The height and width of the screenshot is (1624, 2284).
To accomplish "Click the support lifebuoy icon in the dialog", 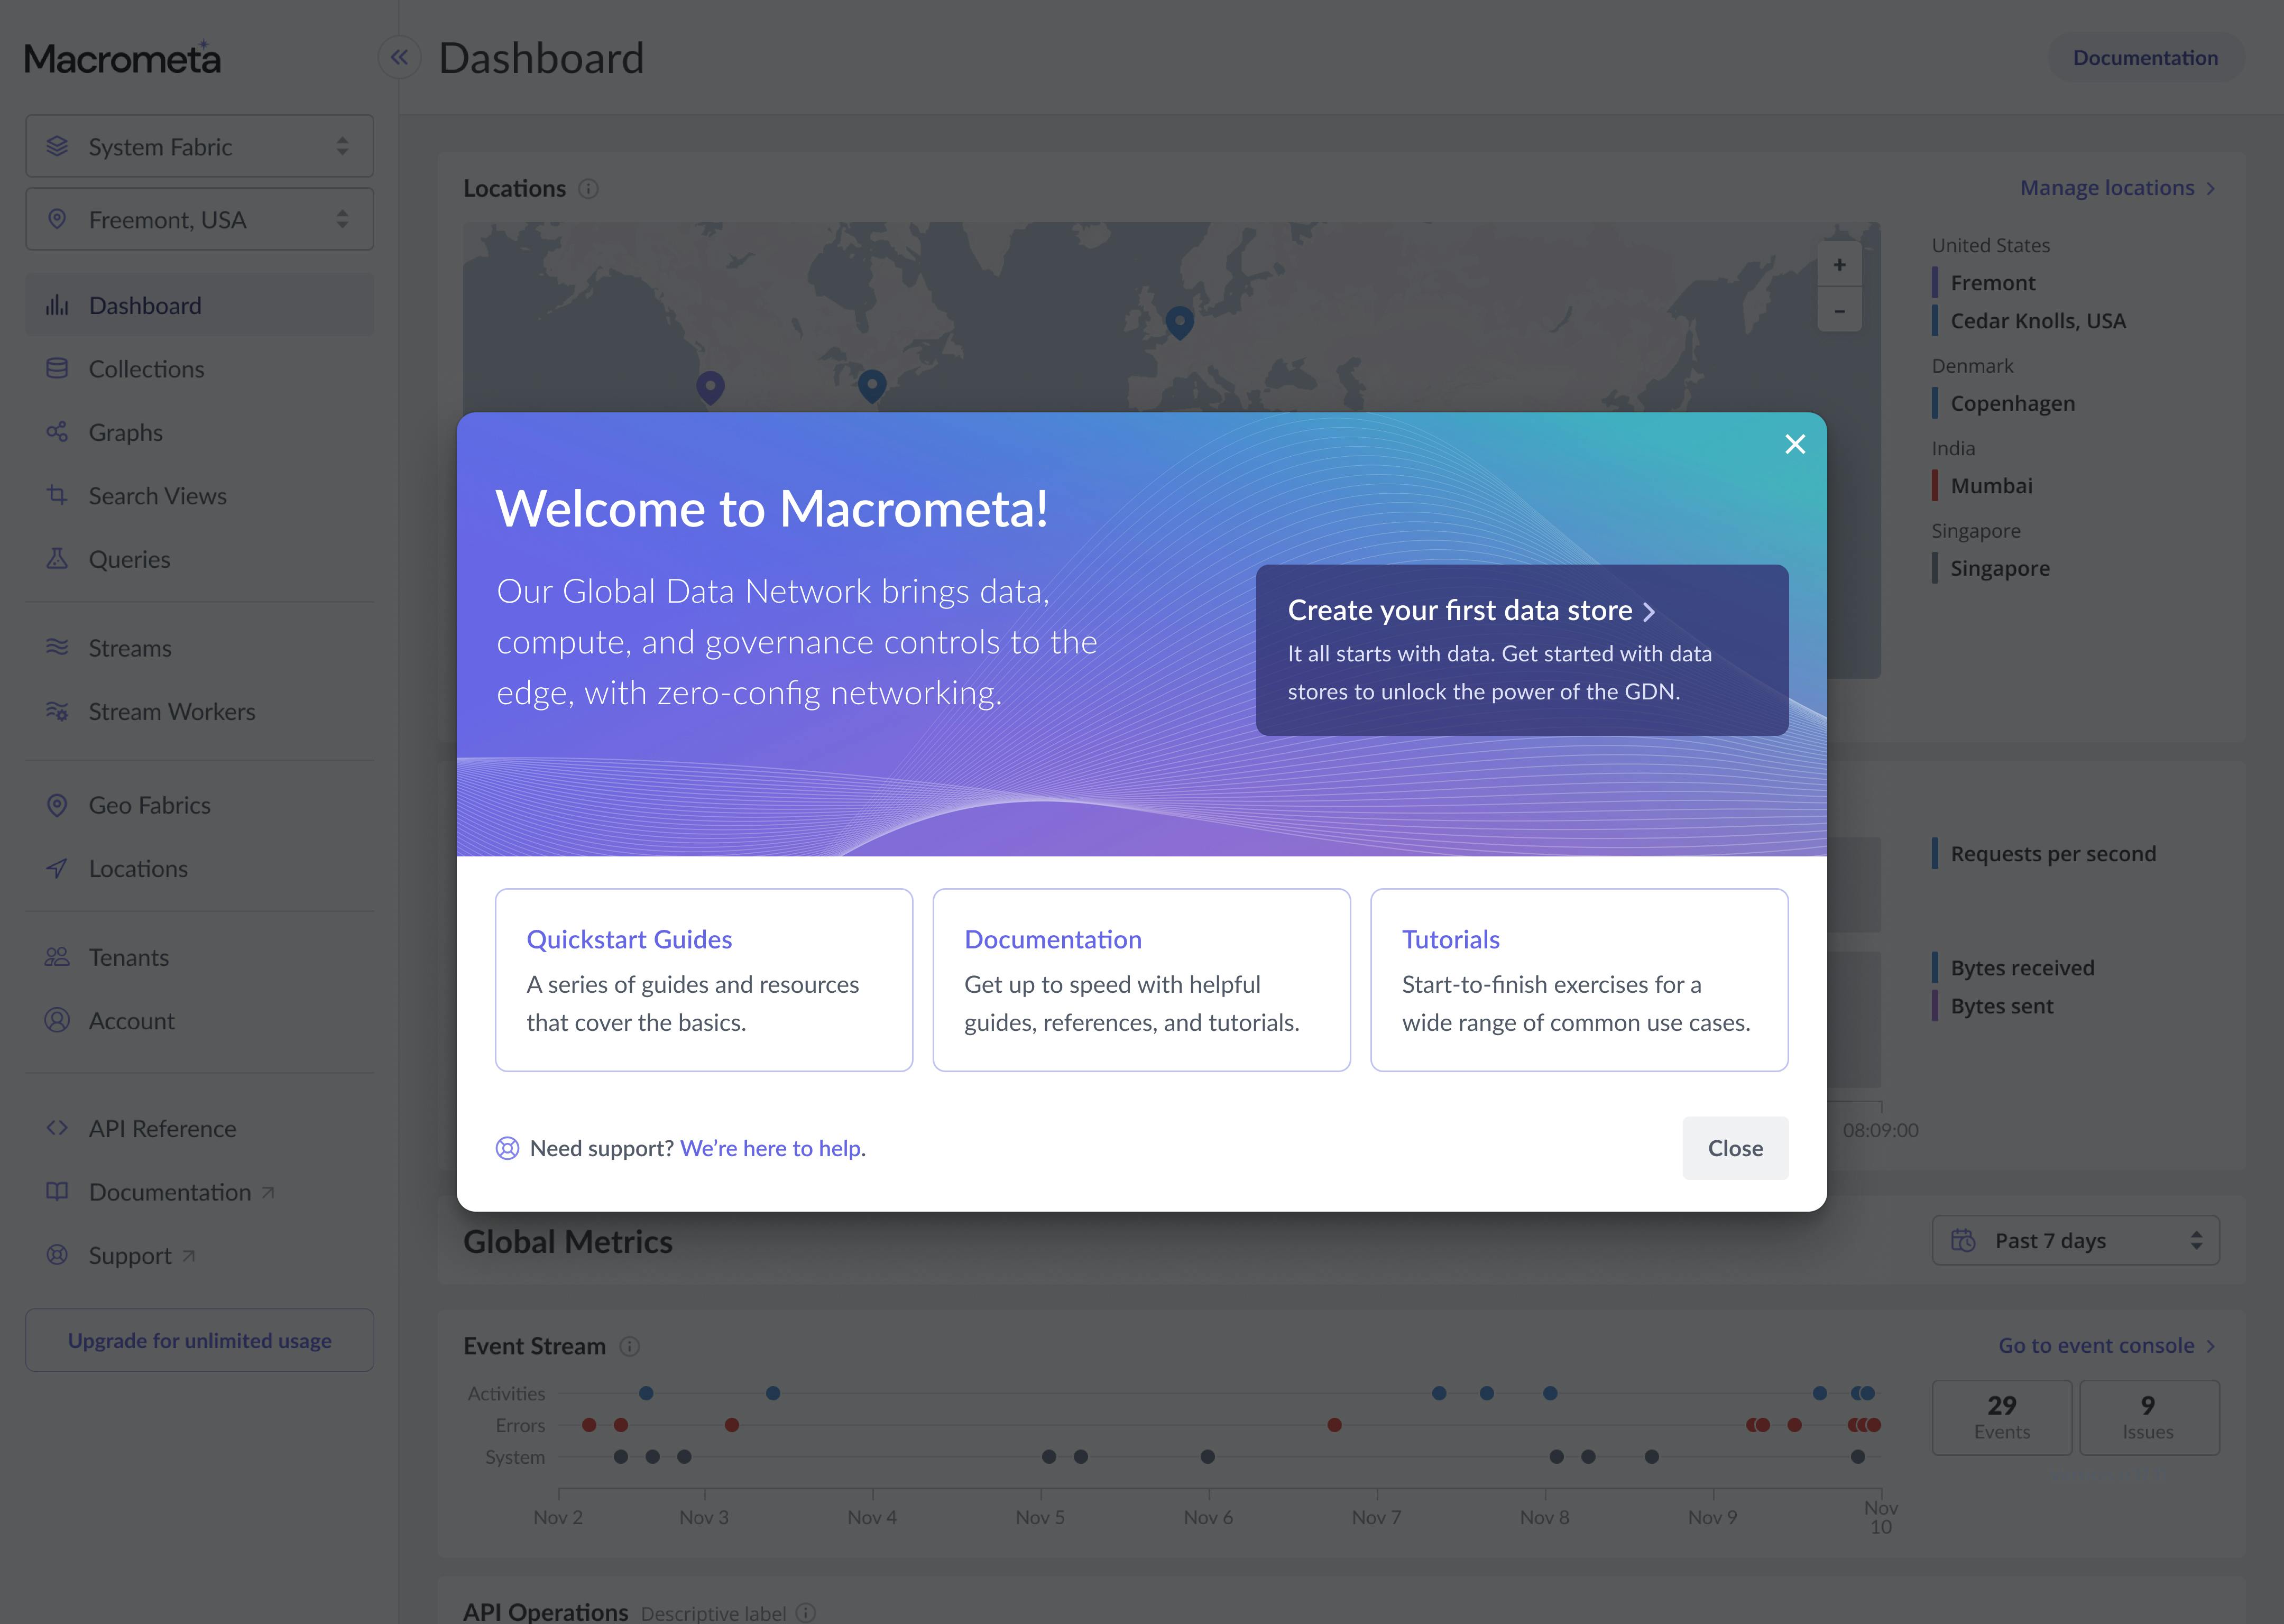I will (x=508, y=1148).
